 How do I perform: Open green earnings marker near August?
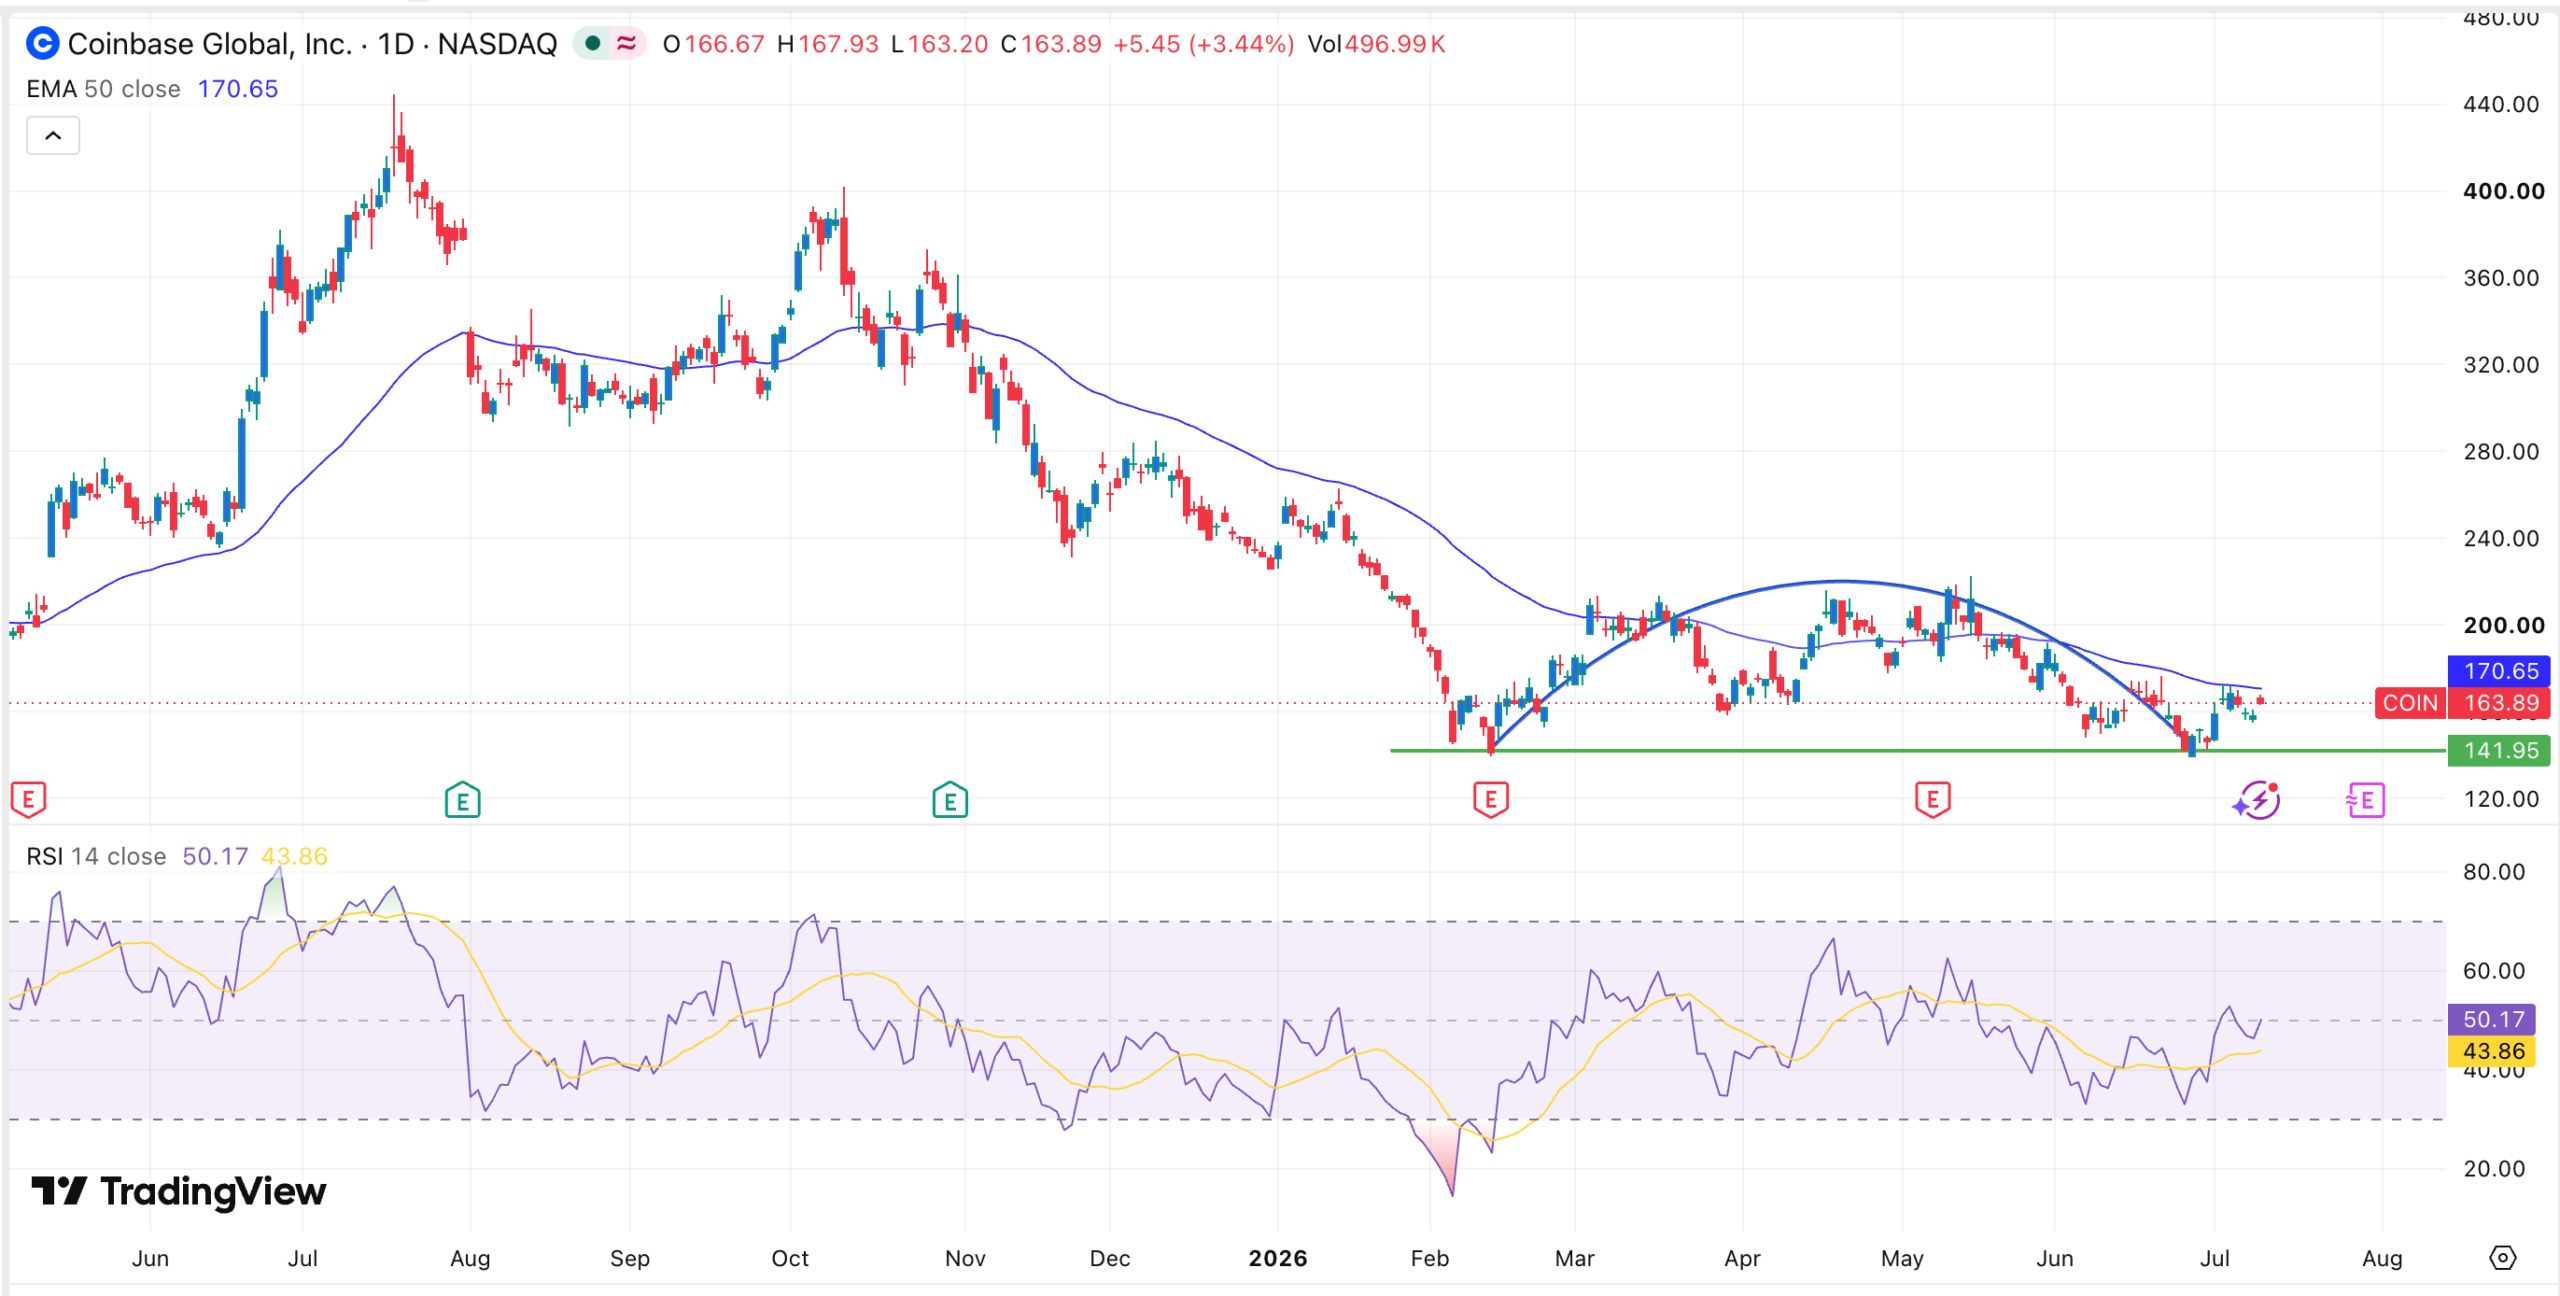pos(462,800)
